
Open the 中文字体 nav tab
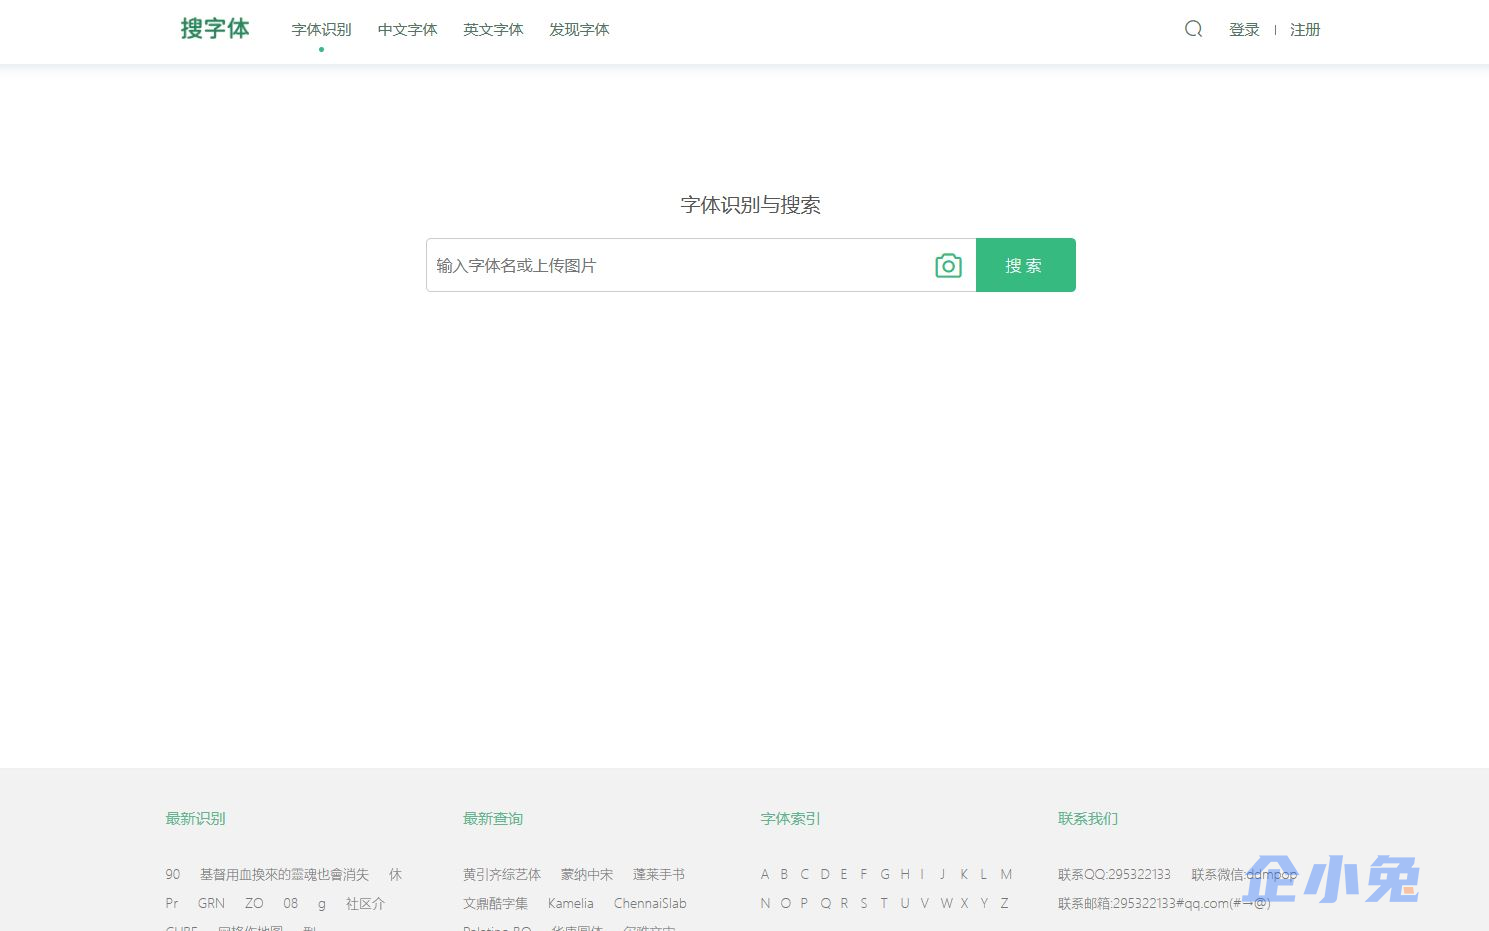click(x=407, y=30)
